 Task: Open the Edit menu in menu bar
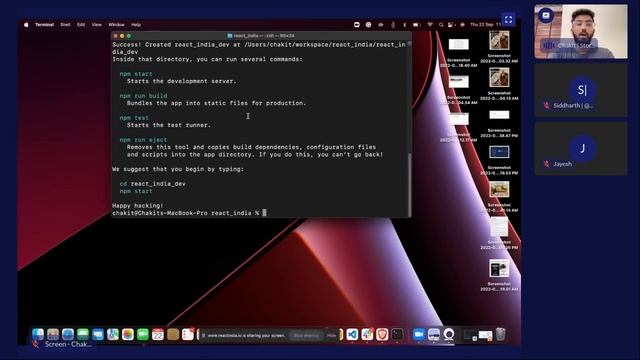pos(81,25)
